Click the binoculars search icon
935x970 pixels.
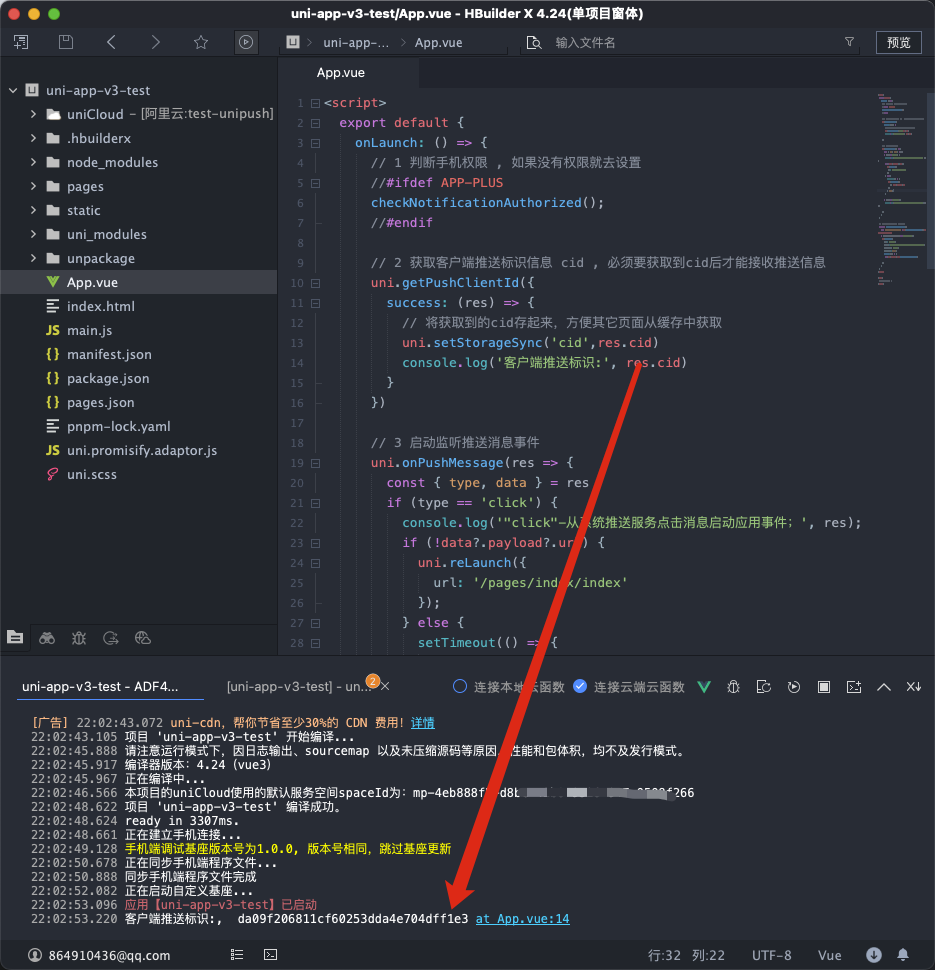[47, 638]
